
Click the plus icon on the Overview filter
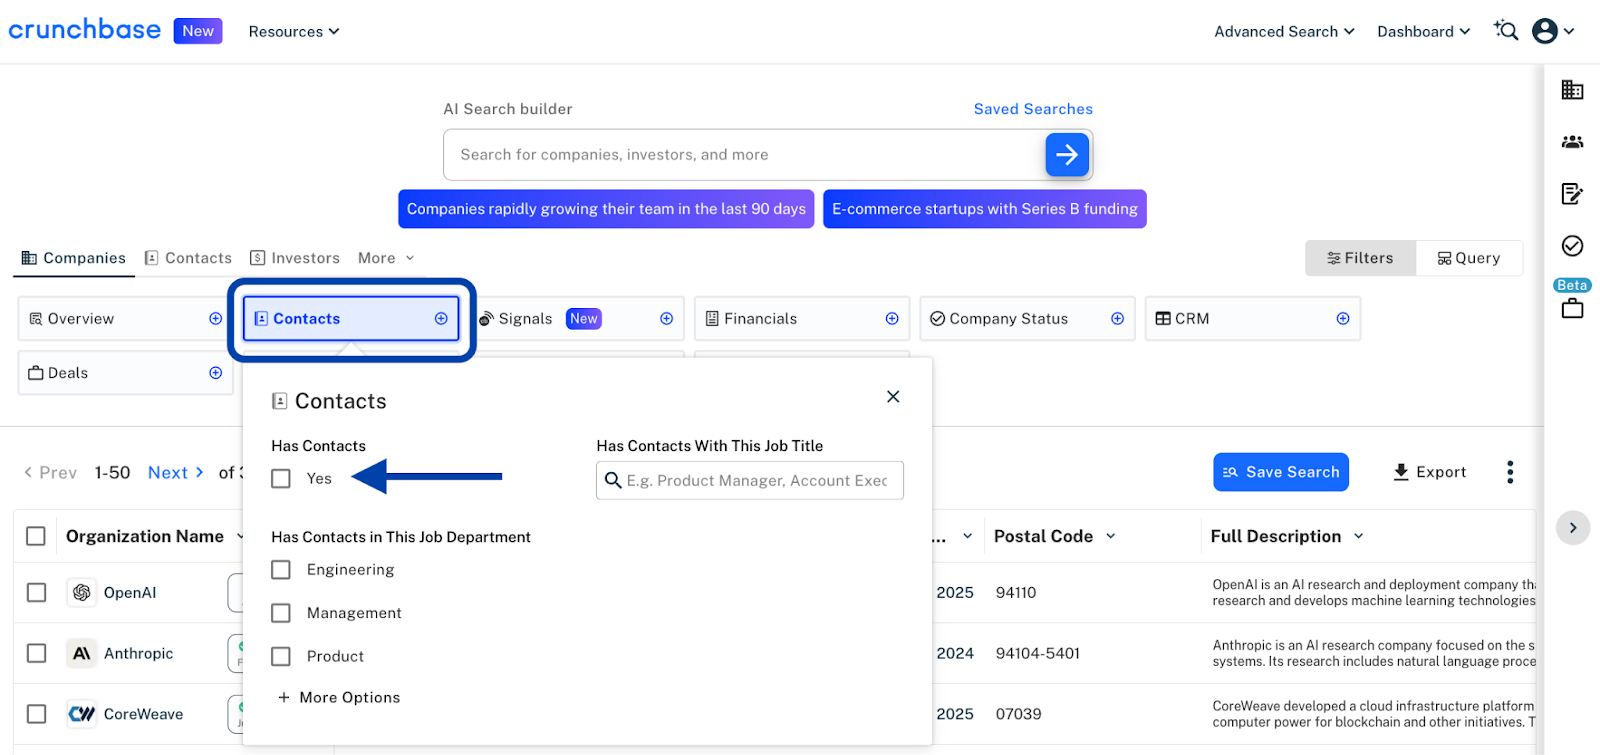[215, 319]
